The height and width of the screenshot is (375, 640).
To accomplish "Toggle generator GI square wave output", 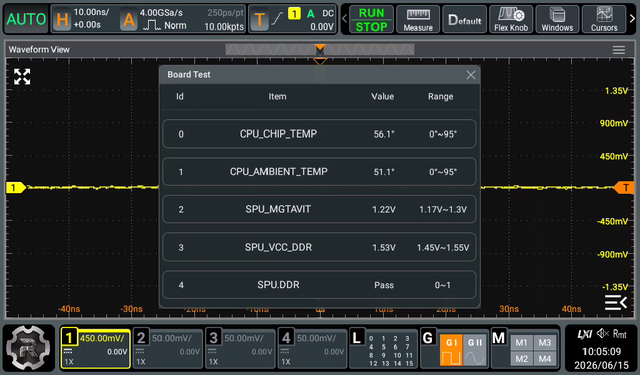I will pyautogui.click(x=451, y=350).
